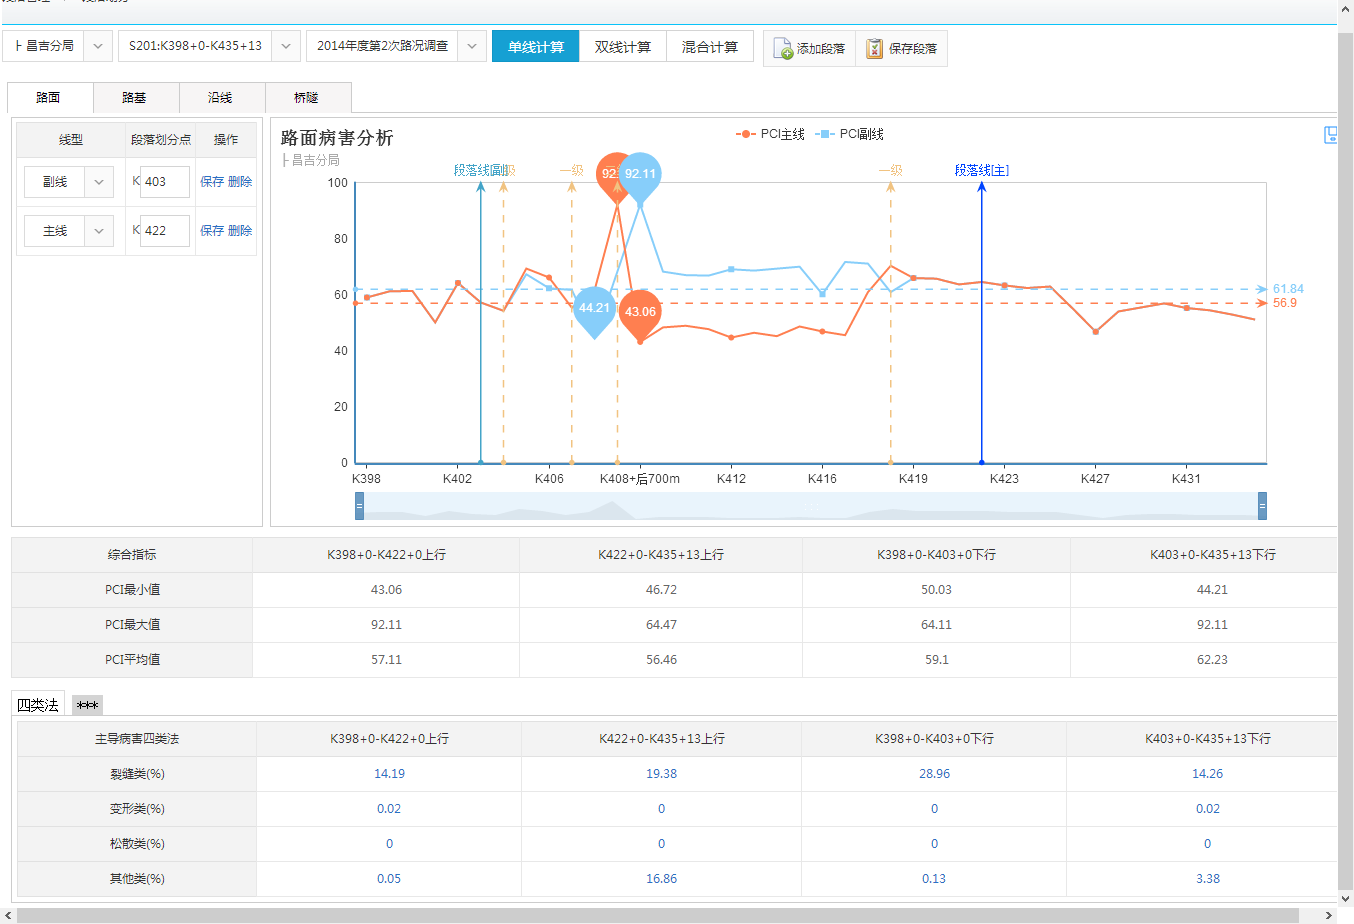This screenshot has height=924, width=1354.
Task: Toggle PCI副线 series in chart legend
Action: (850, 134)
